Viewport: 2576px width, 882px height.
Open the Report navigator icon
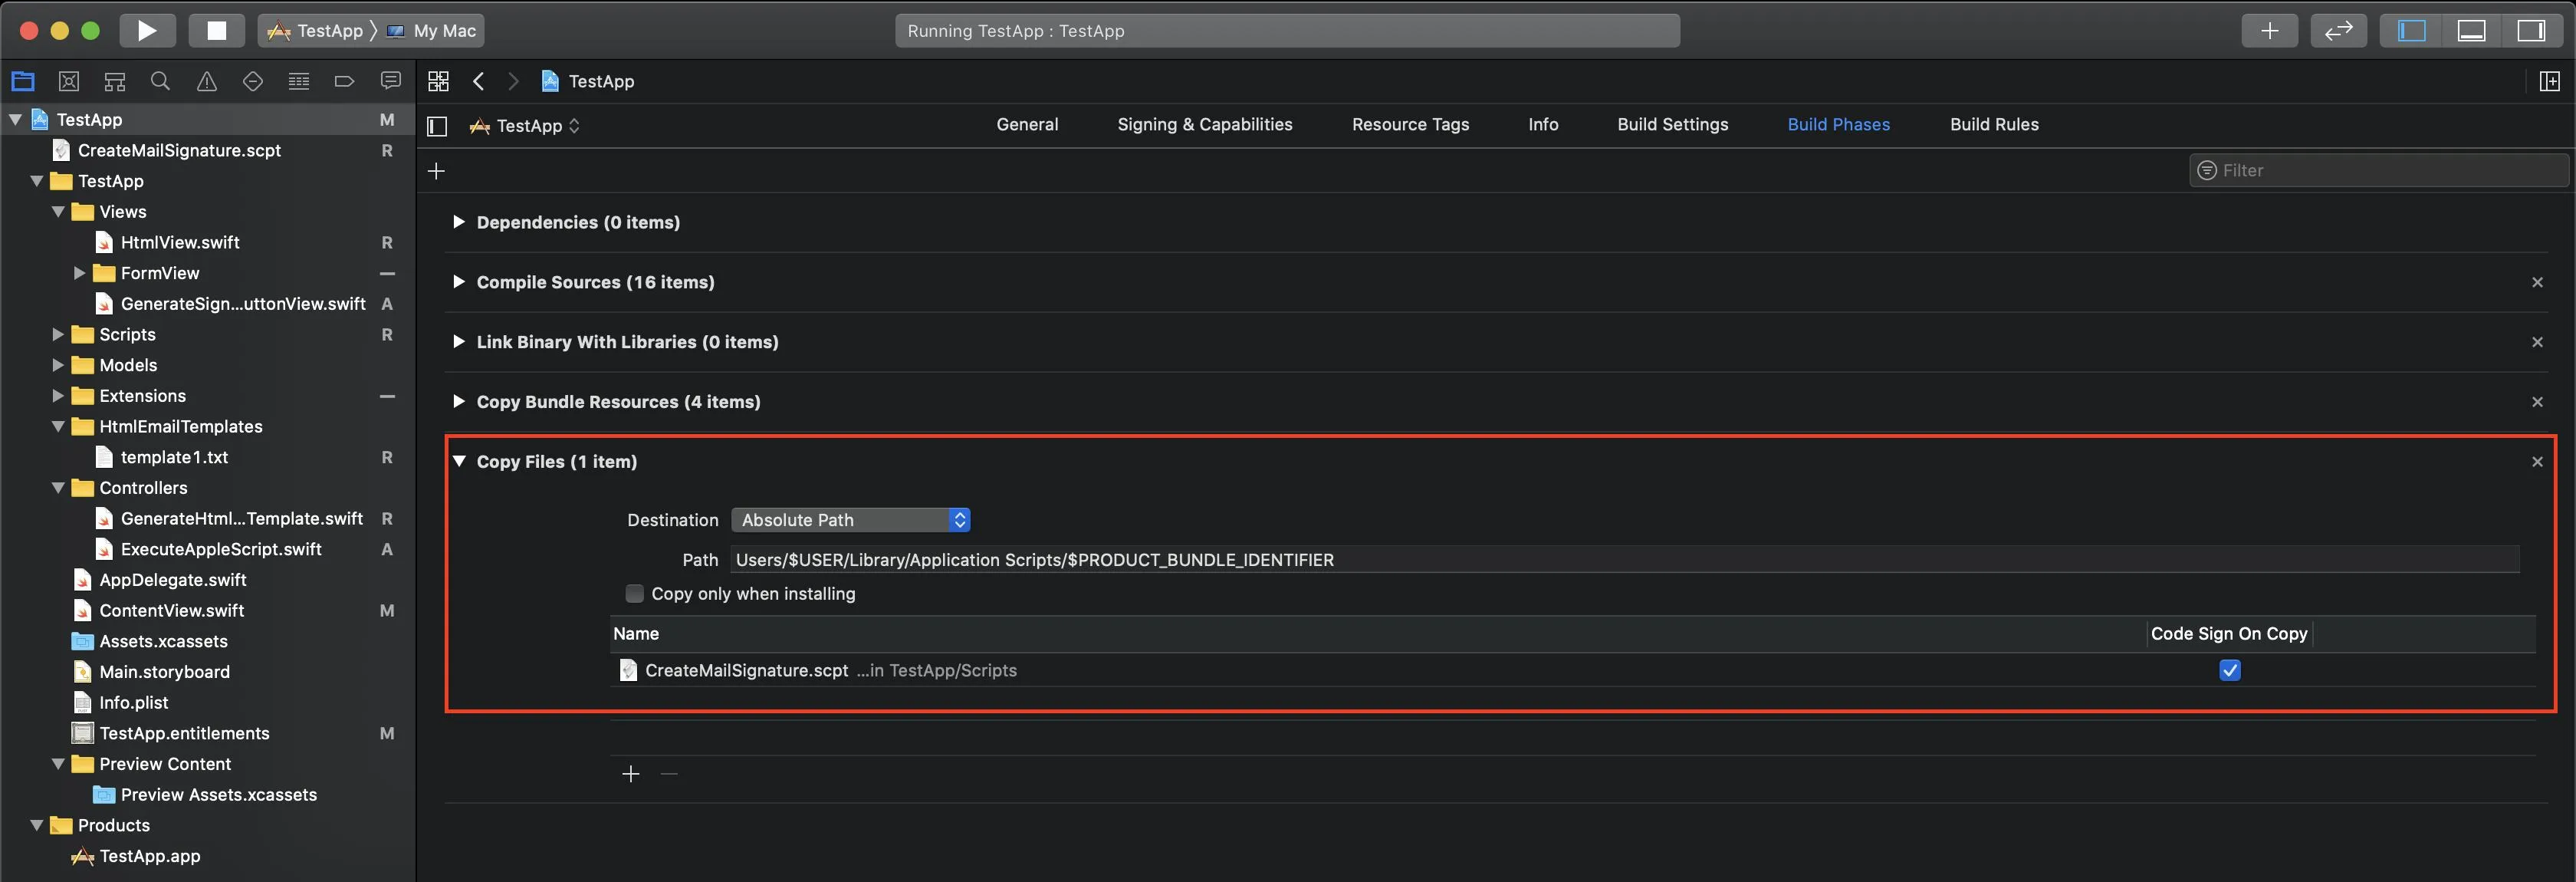(x=391, y=81)
